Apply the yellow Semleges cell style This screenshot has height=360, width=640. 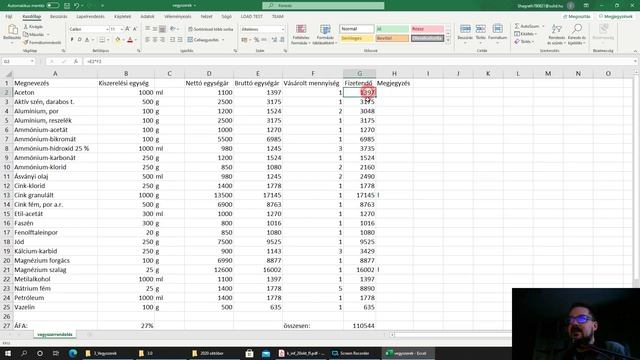[356, 38]
